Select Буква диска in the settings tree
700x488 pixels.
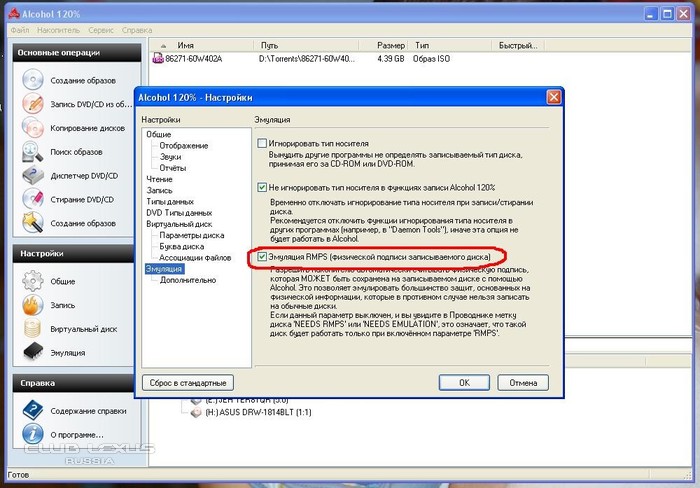(x=184, y=247)
